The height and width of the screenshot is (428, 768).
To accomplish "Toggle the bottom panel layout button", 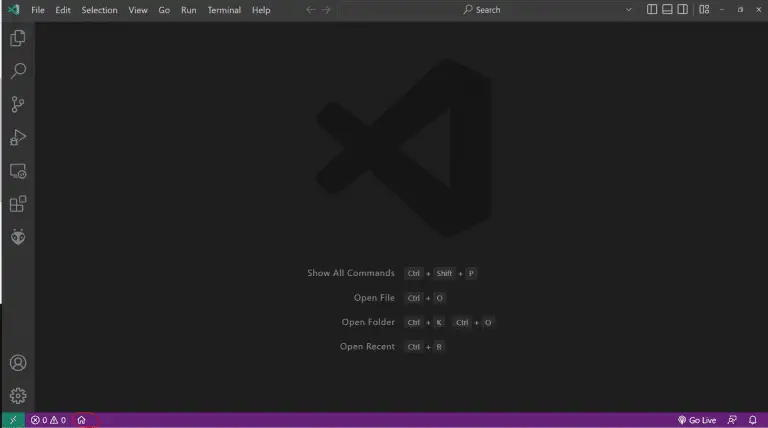I will tap(667, 10).
